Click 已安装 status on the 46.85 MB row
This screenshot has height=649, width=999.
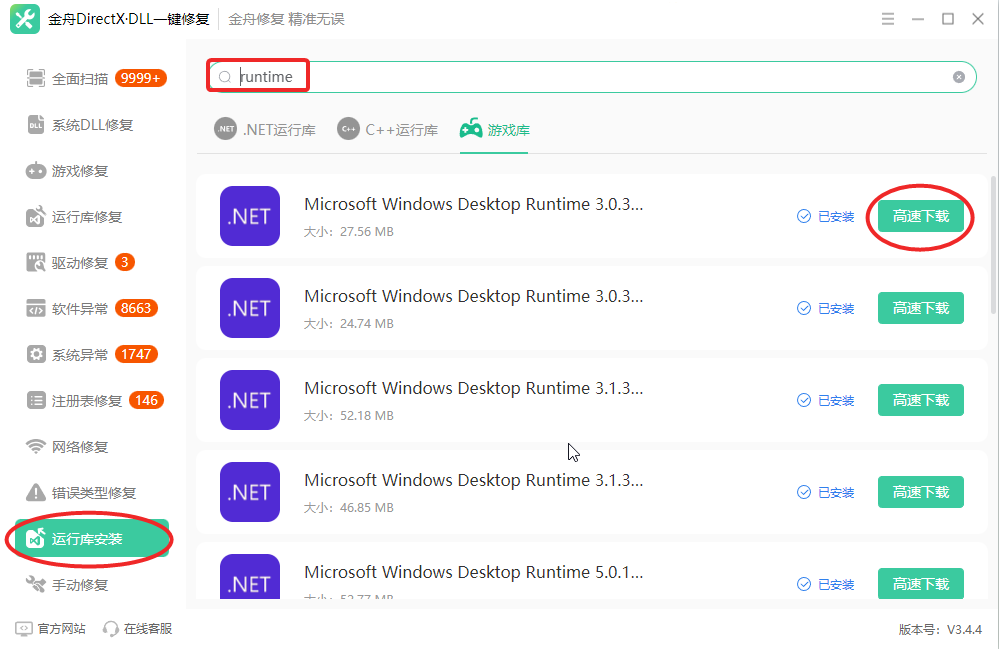(x=826, y=492)
